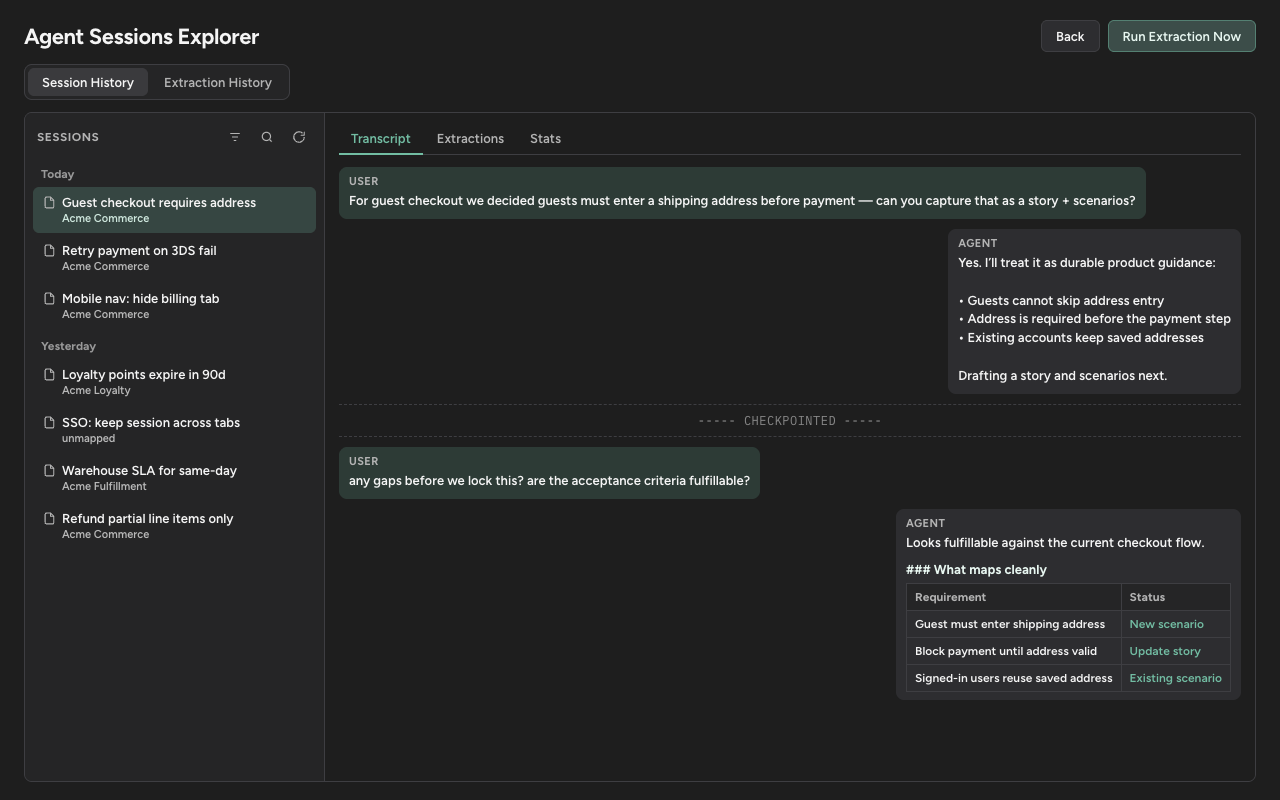Screen dimensions: 1280x800
Task: Click the unmapped label under SSO session
Action: 88,438
